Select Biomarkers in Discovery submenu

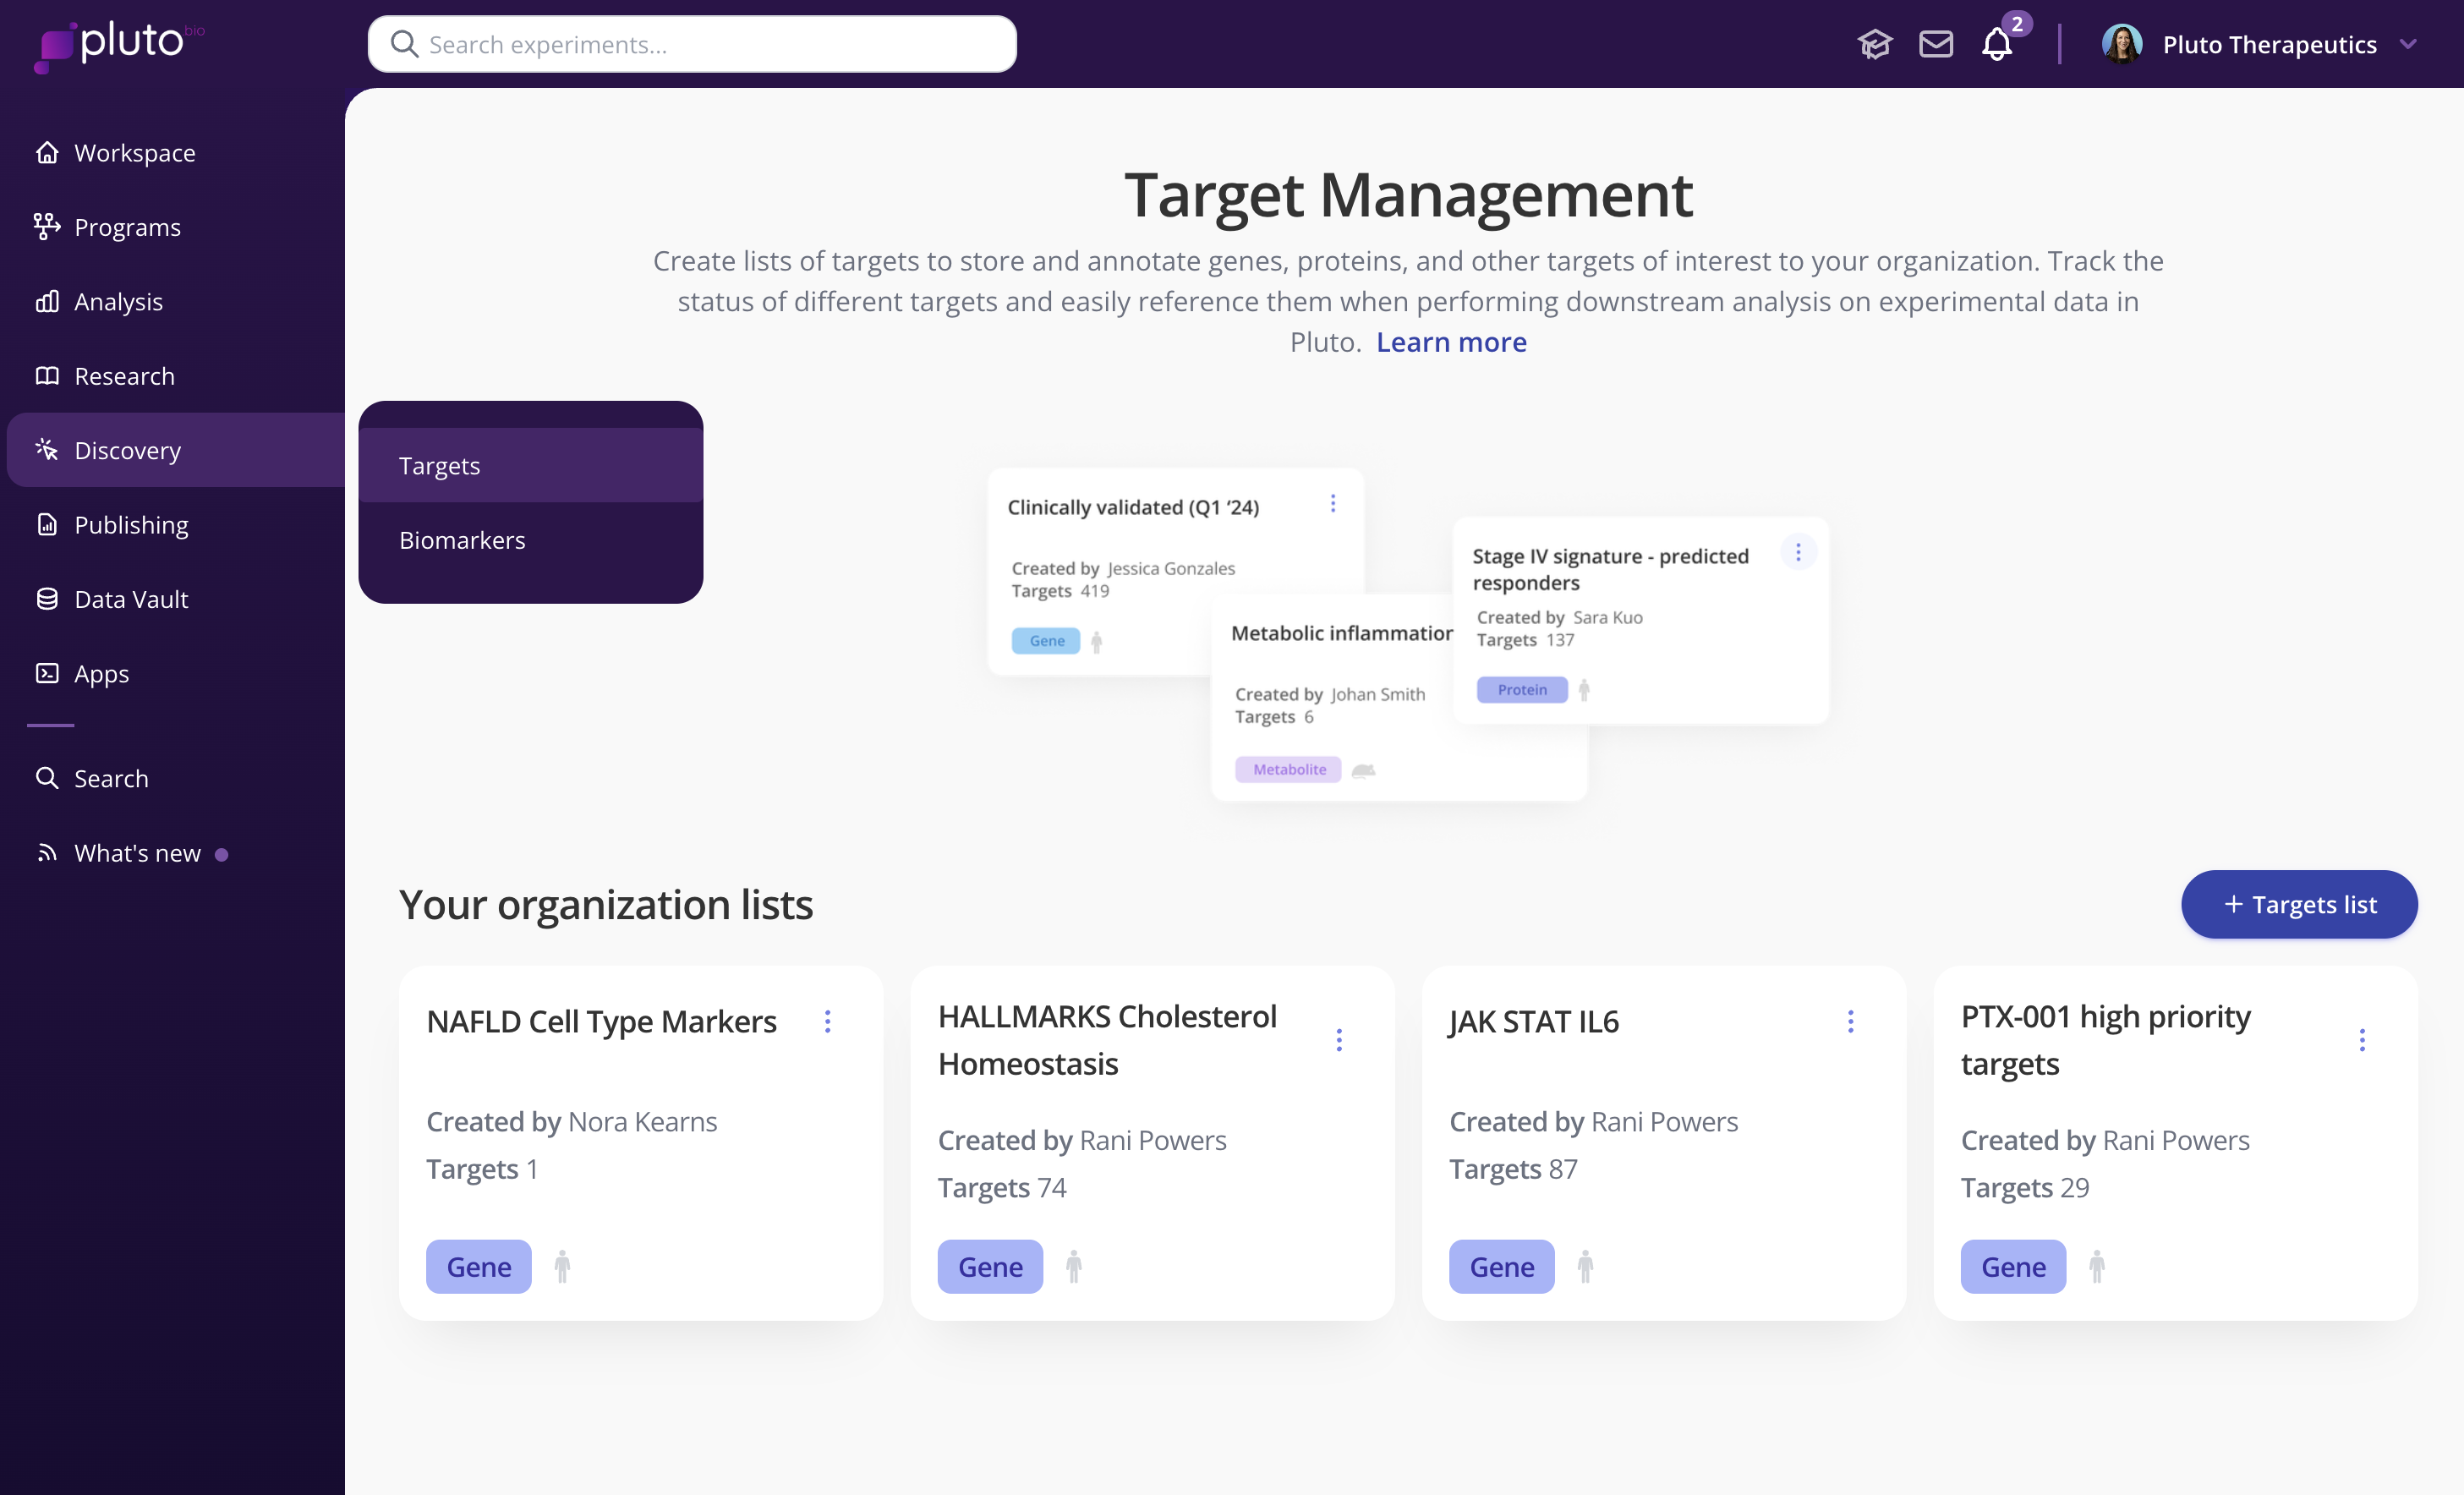point(462,540)
